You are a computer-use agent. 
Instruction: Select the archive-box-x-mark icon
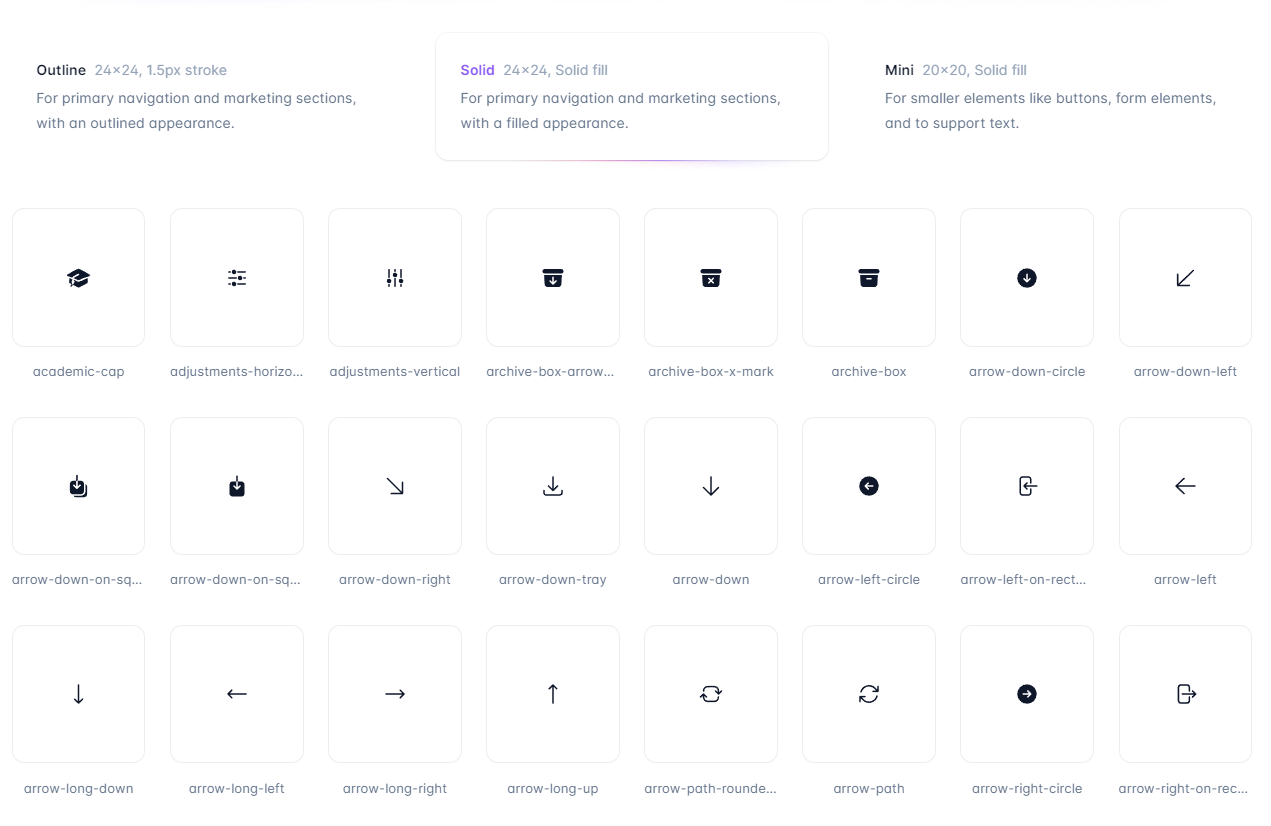(711, 278)
